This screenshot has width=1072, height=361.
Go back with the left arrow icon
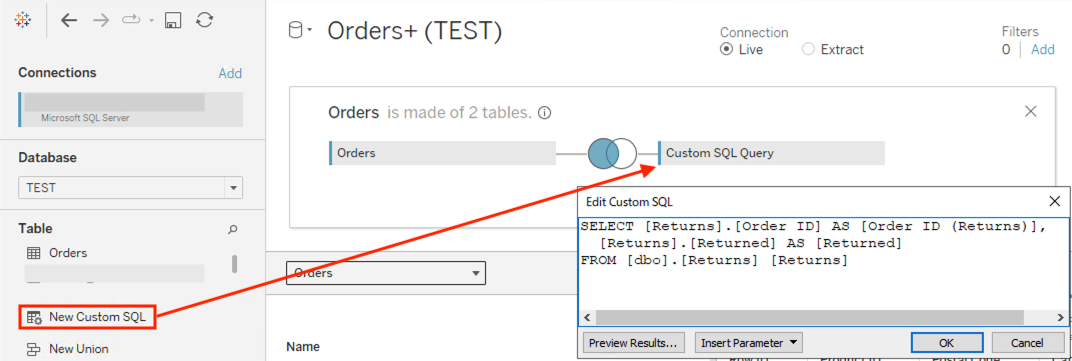[x=69, y=21]
